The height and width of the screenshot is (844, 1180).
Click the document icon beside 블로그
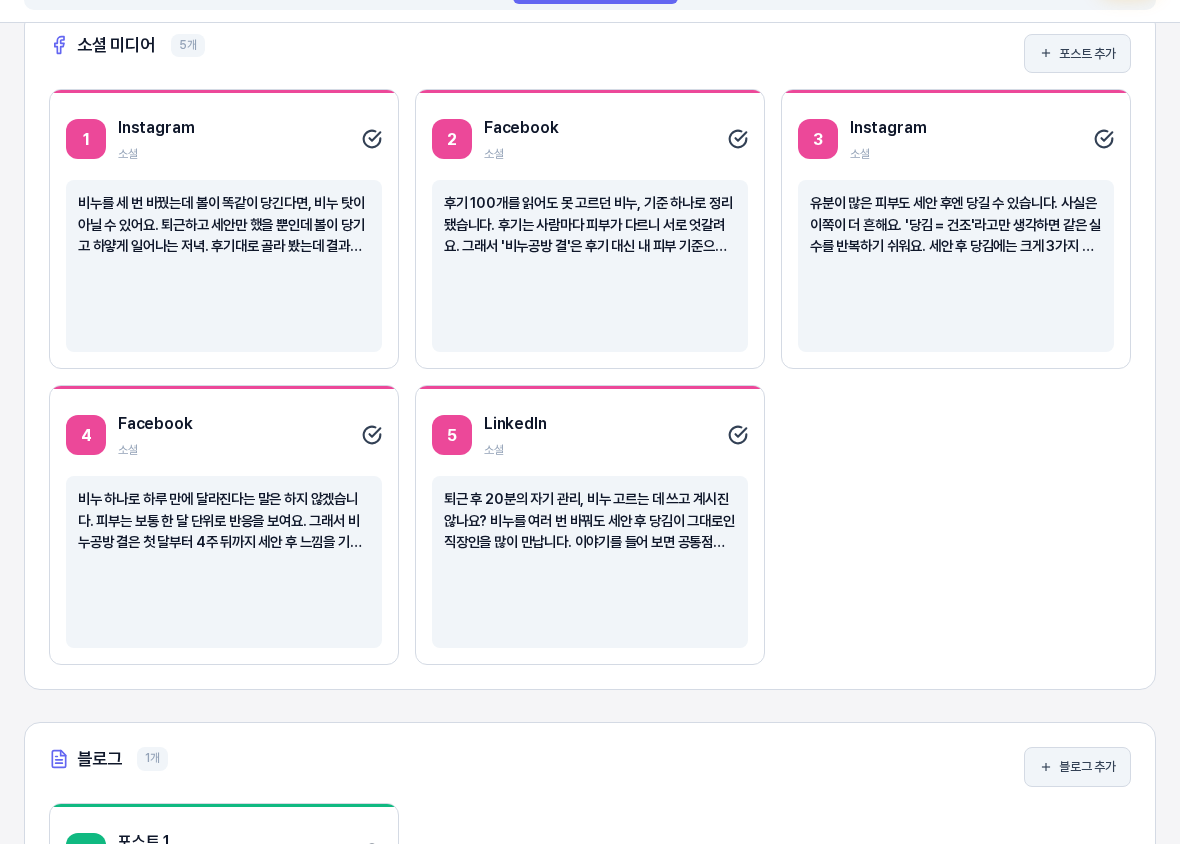click(x=59, y=759)
